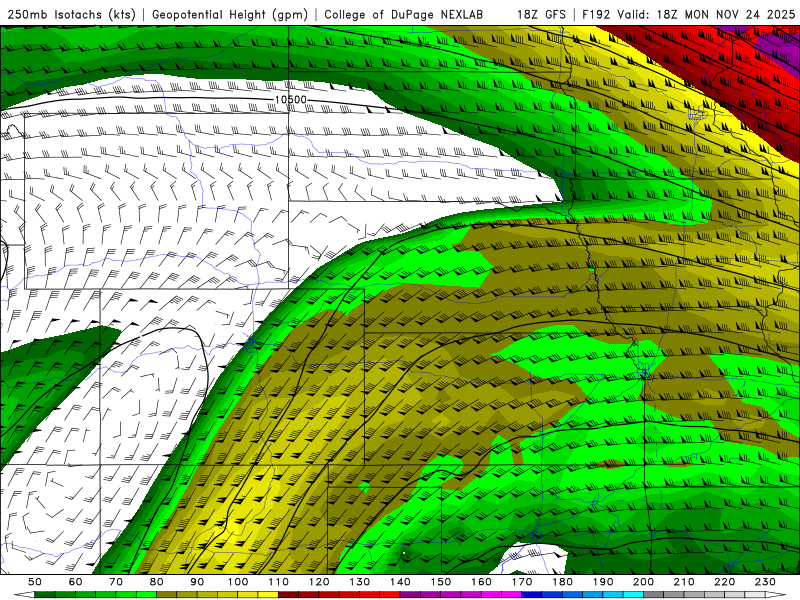Click the '230' color bar value
Viewport: 800px width, 600px height.
[x=765, y=582]
